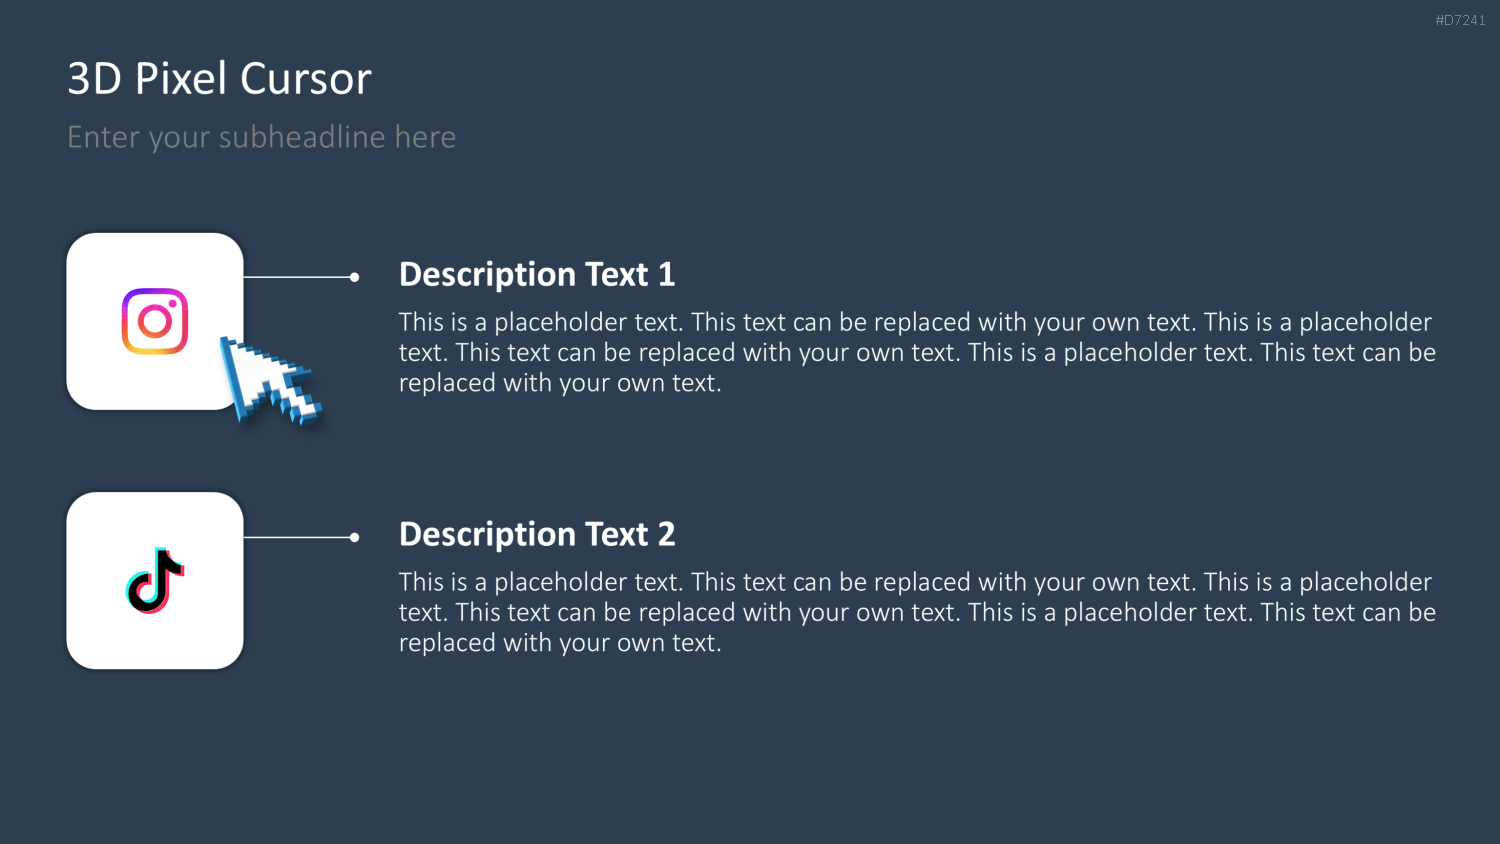The width and height of the screenshot is (1500, 844).
Task: Select the 'Description Text 1' heading
Action: click(x=537, y=274)
